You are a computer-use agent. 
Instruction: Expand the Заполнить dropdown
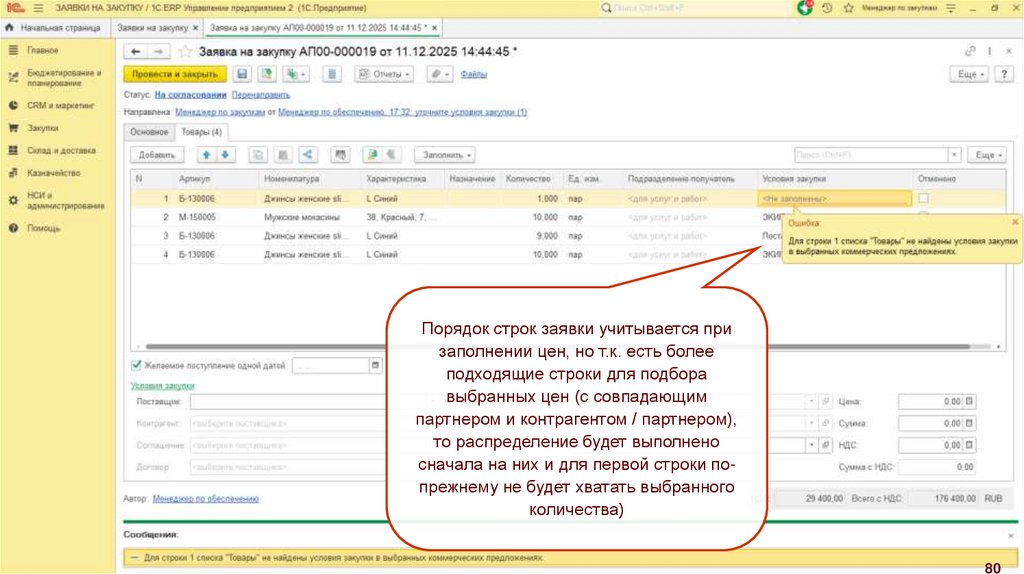(x=446, y=155)
